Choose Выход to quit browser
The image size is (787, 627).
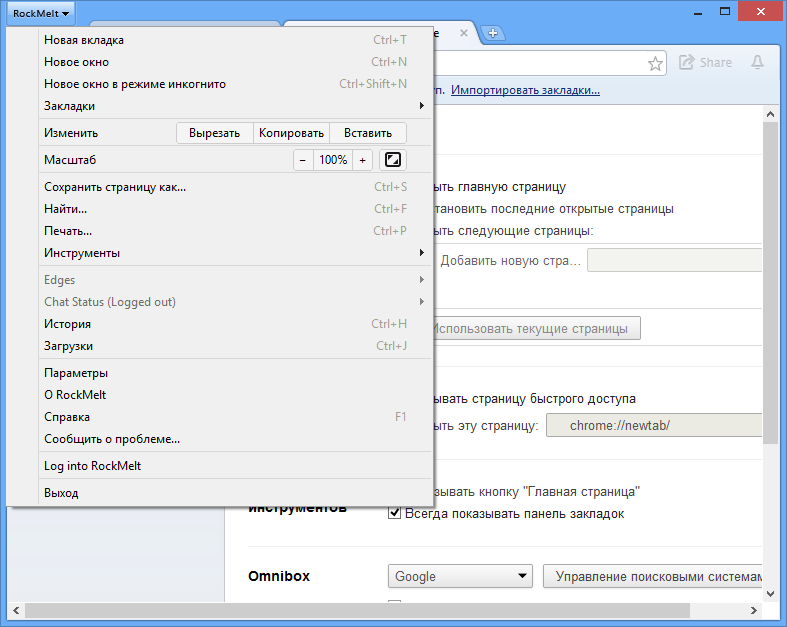[235, 493]
